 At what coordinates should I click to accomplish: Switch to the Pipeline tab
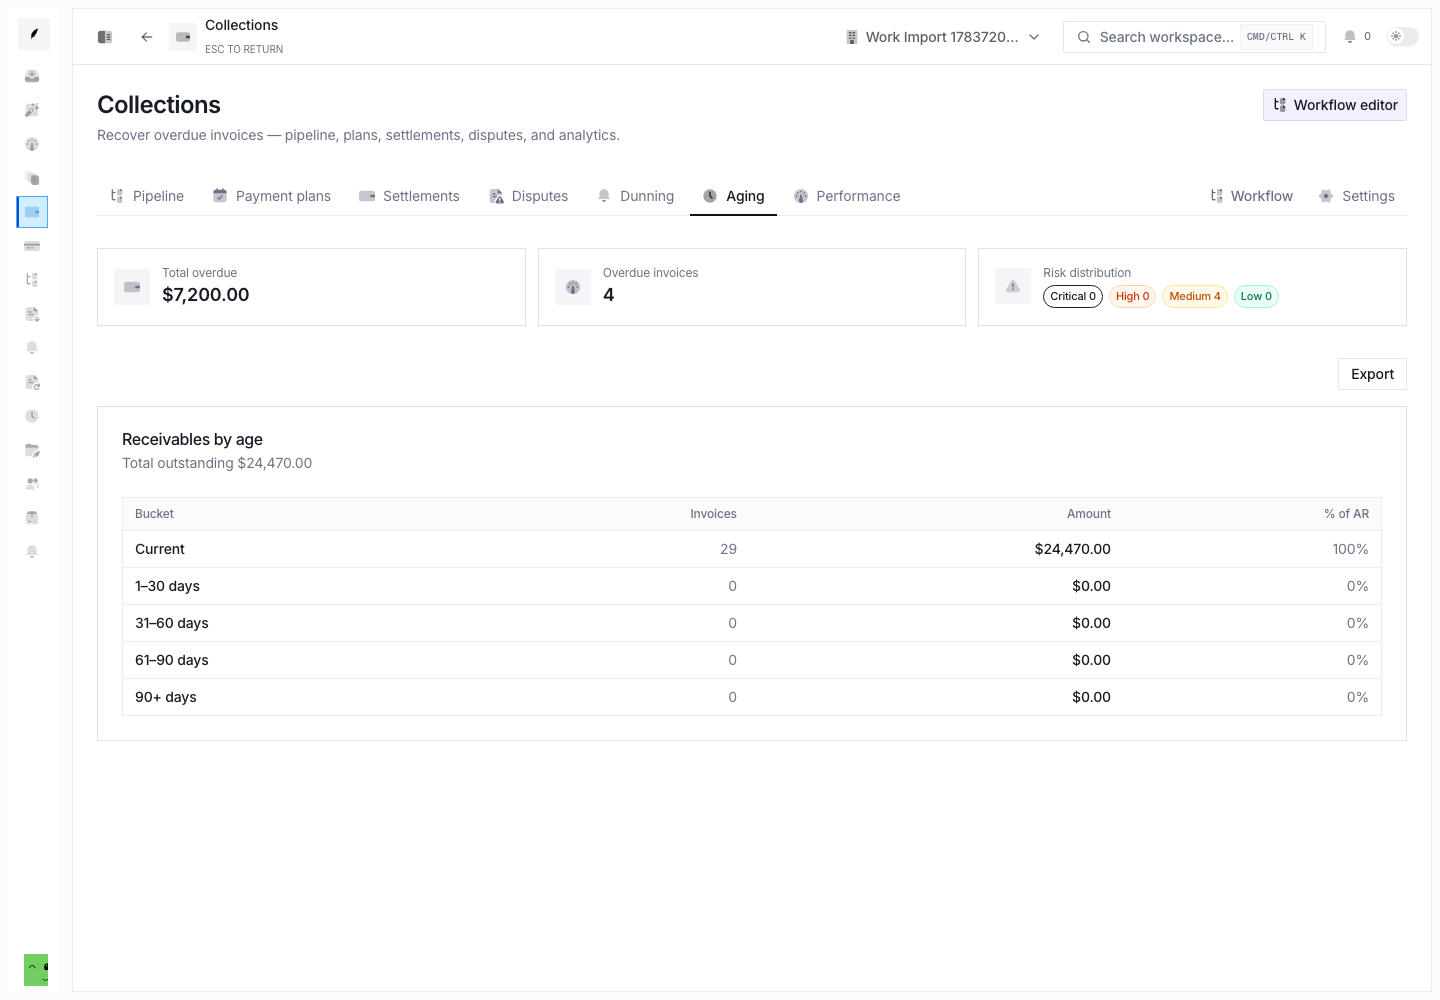pyautogui.click(x=147, y=196)
